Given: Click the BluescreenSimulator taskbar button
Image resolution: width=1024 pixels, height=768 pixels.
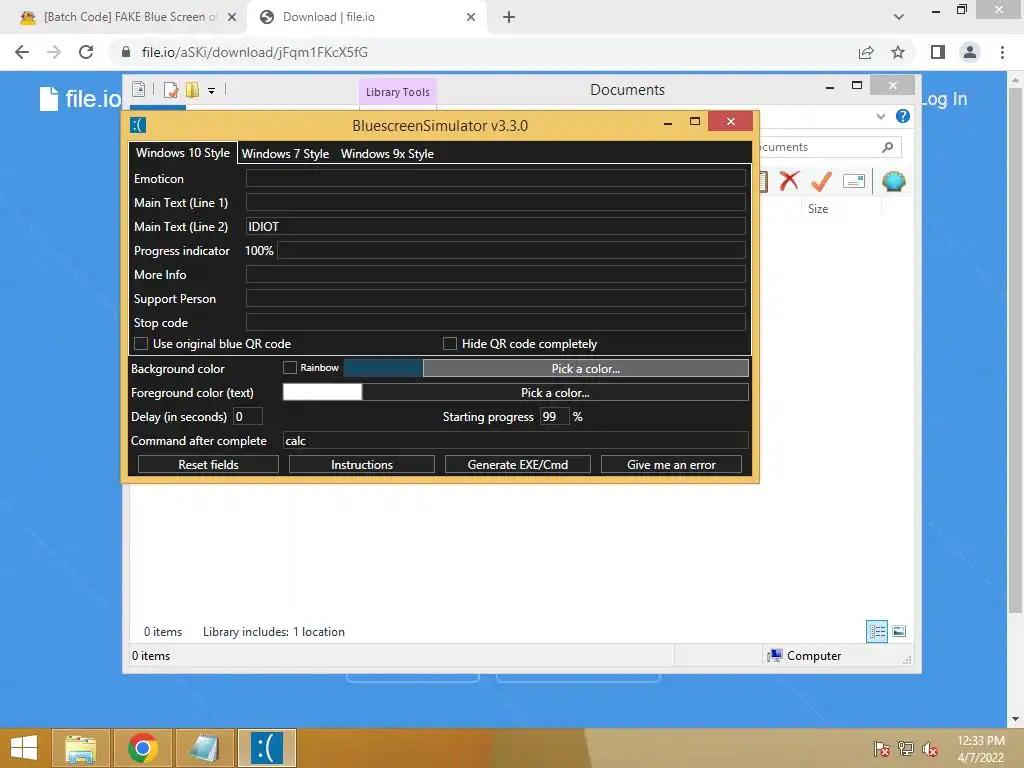Looking at the screenshot, I should [266, 748].
